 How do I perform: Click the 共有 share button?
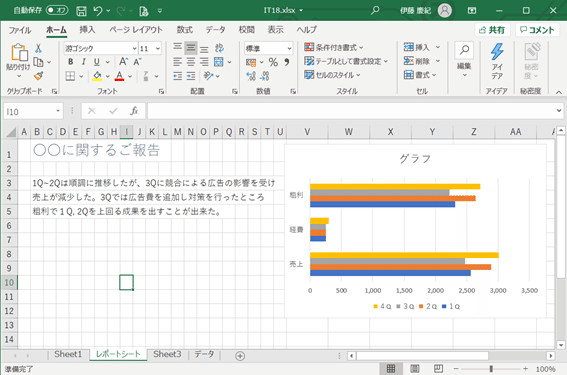pos(492,30)
